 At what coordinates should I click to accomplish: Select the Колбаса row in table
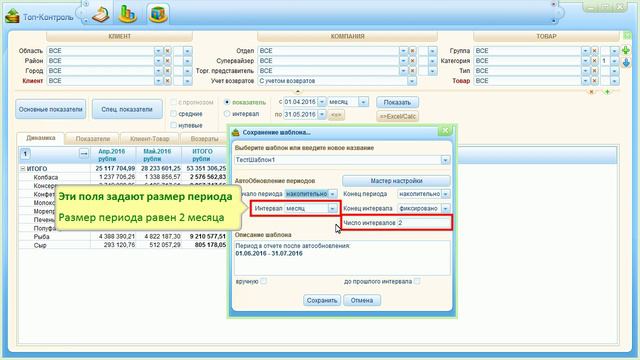click(x=122, y=177)
